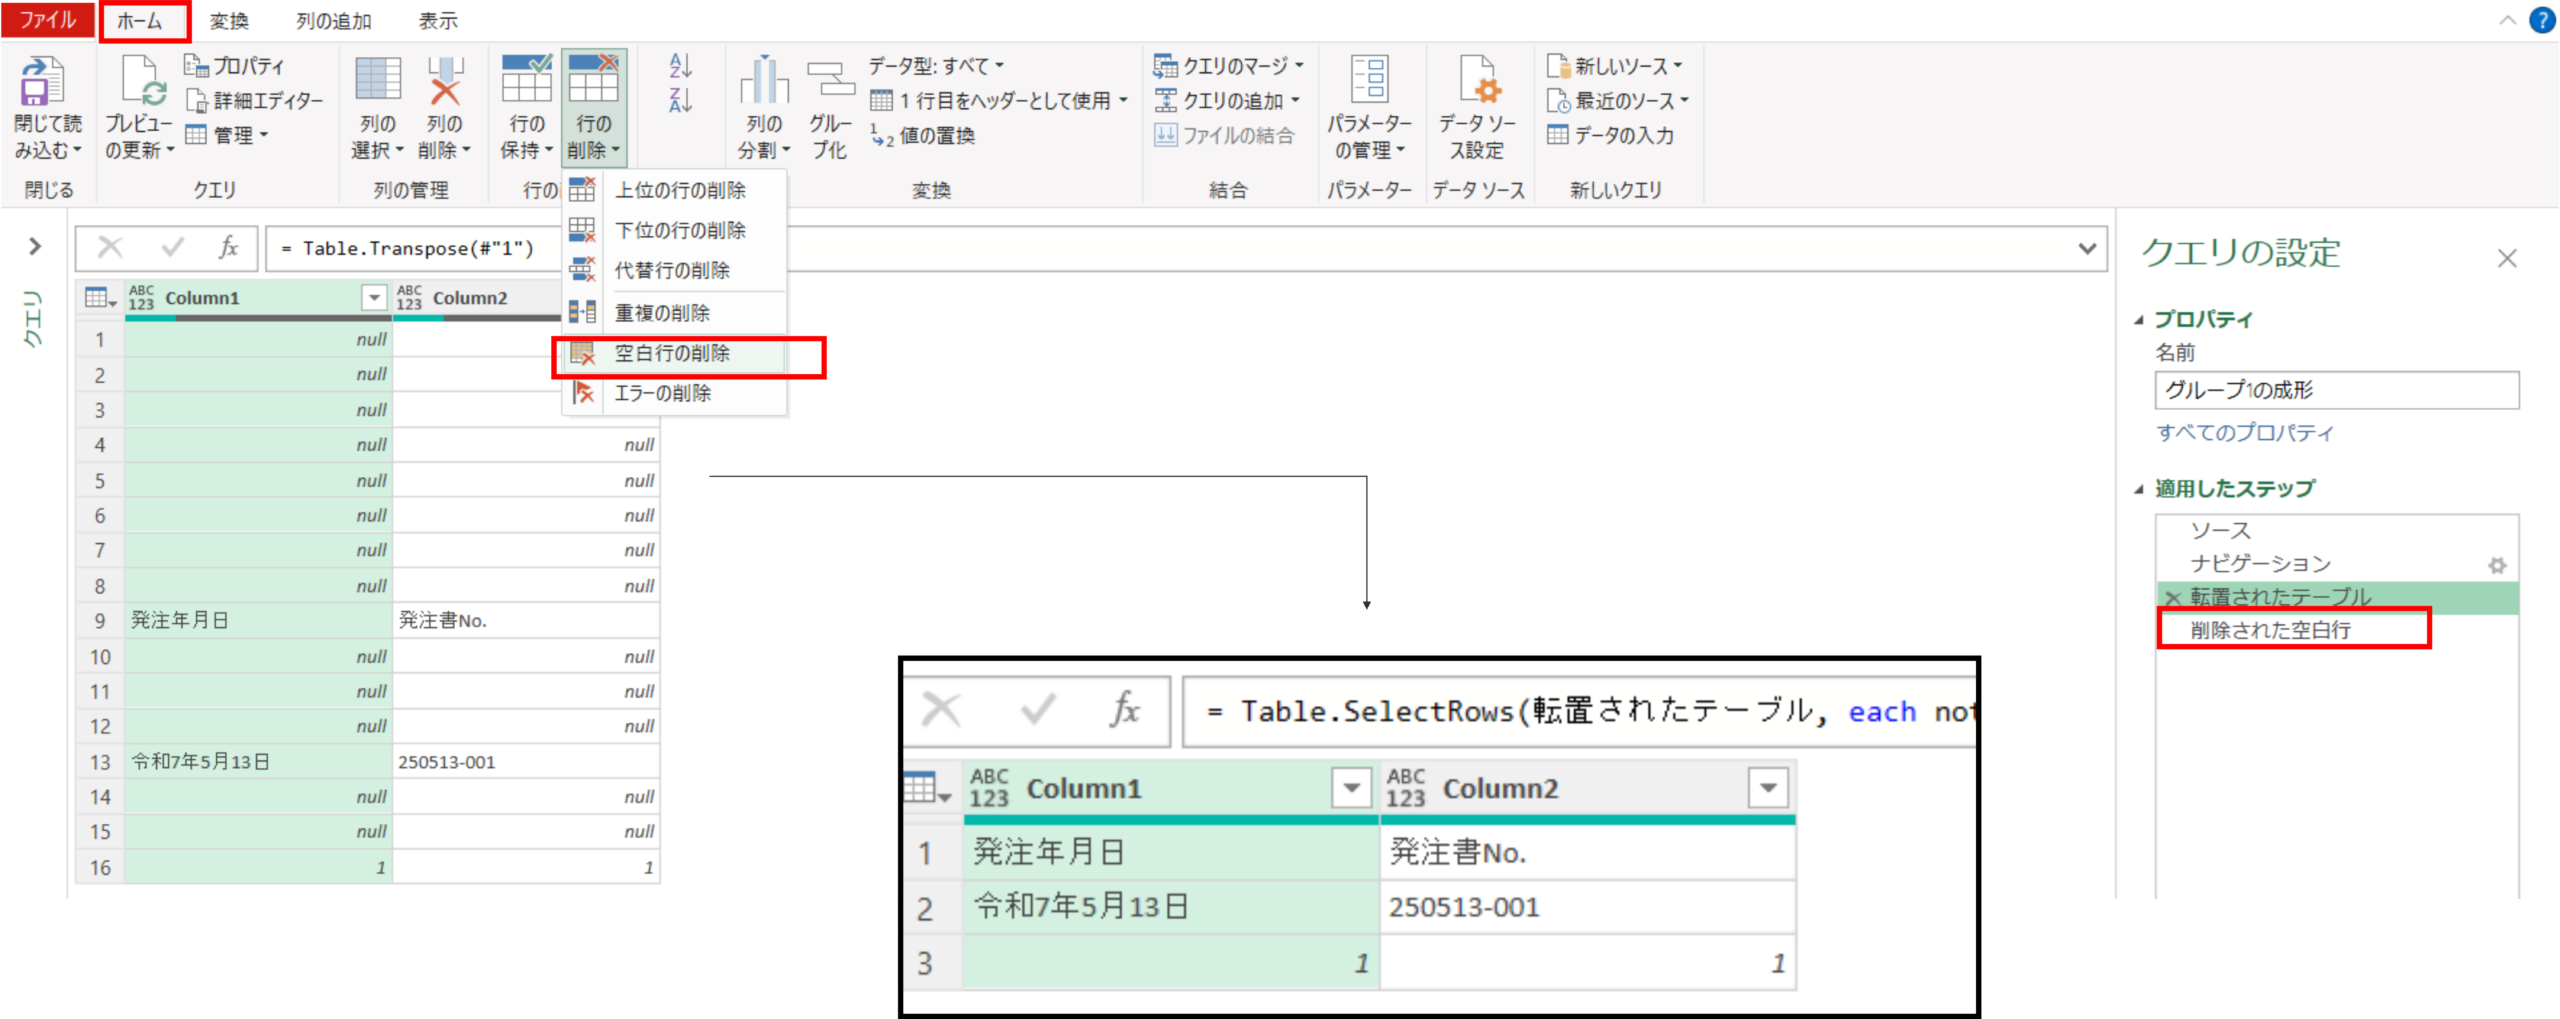Choose Remove Blank Rows (空白行の削除)
The height and width of the screenshot is (1019, 2560).
(x=675, y=353)
